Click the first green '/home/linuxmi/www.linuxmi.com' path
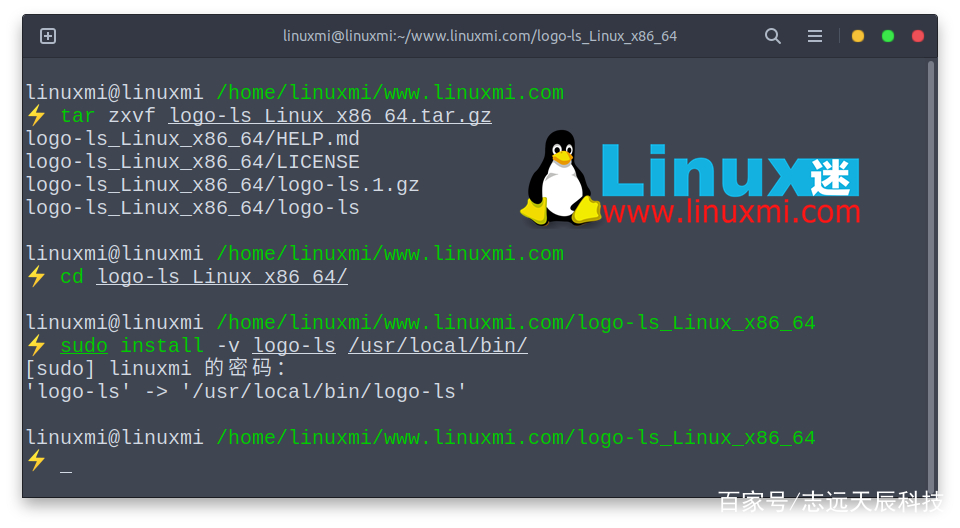The height and width of the screenshot is (528, 960). (x=390, y=93)
